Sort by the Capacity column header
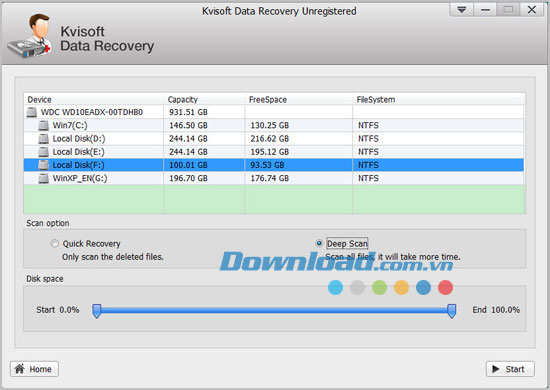This screenshot has width=550, height=390. pyautogui.click(x=204, y=100)
